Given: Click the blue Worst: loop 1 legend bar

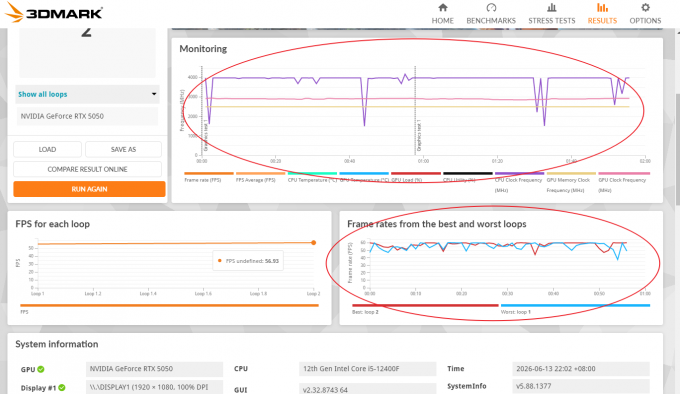Looking at the screenshot, I should (575, 306).
